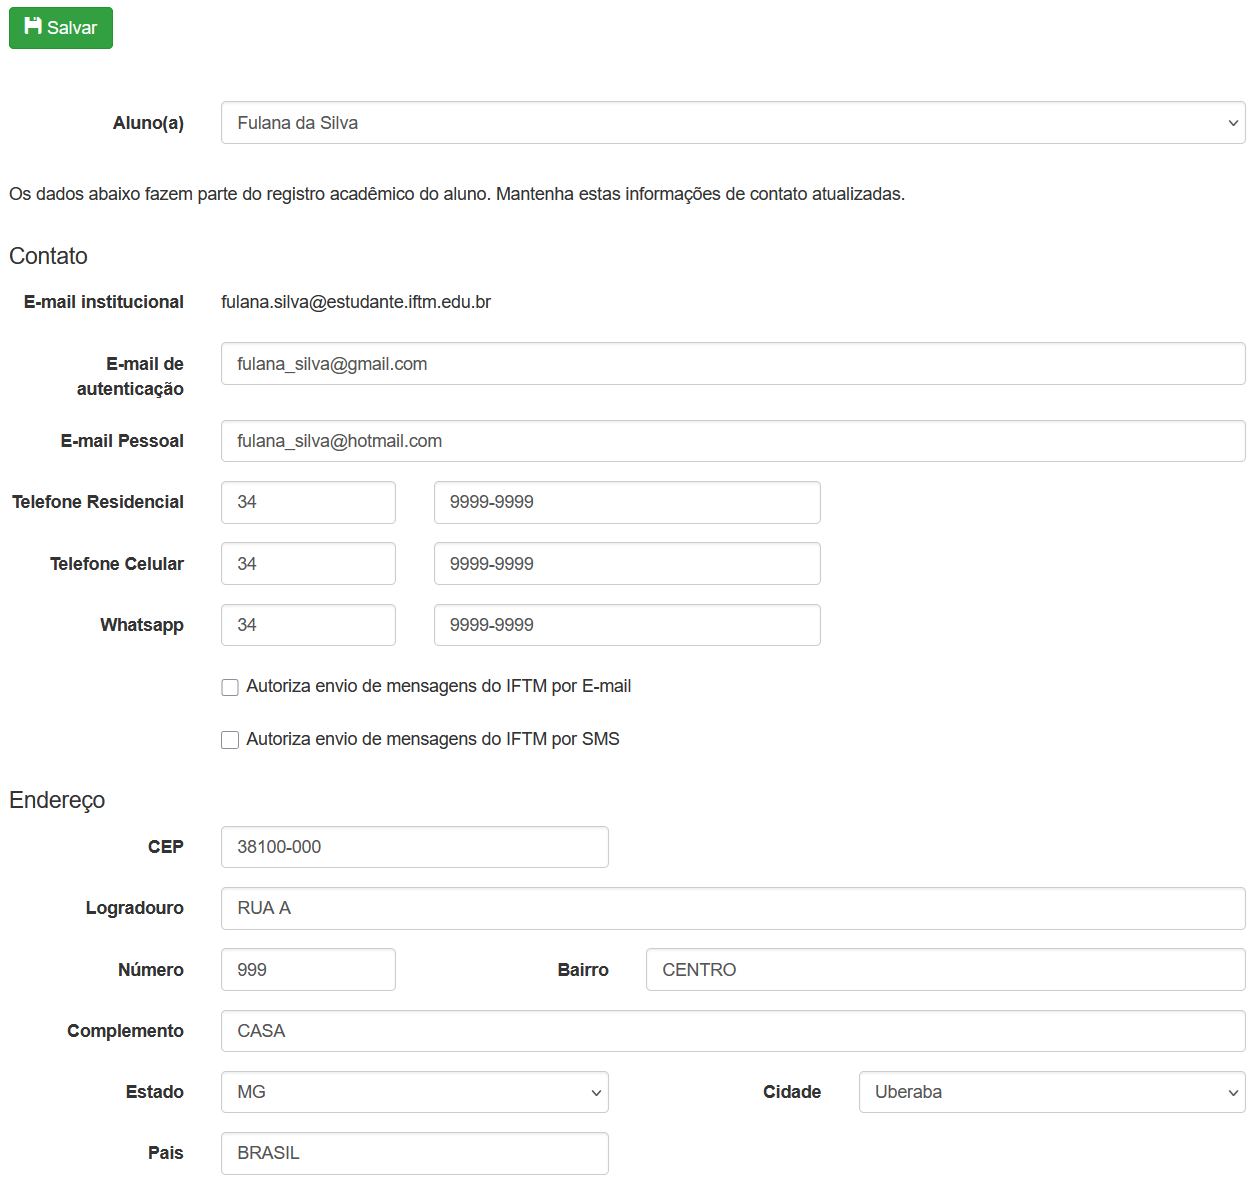The width and height of the screenshot is (1254, 1188).
Task: Focus the E-mail Pessoal input field
Action: [x=732, y=441]
